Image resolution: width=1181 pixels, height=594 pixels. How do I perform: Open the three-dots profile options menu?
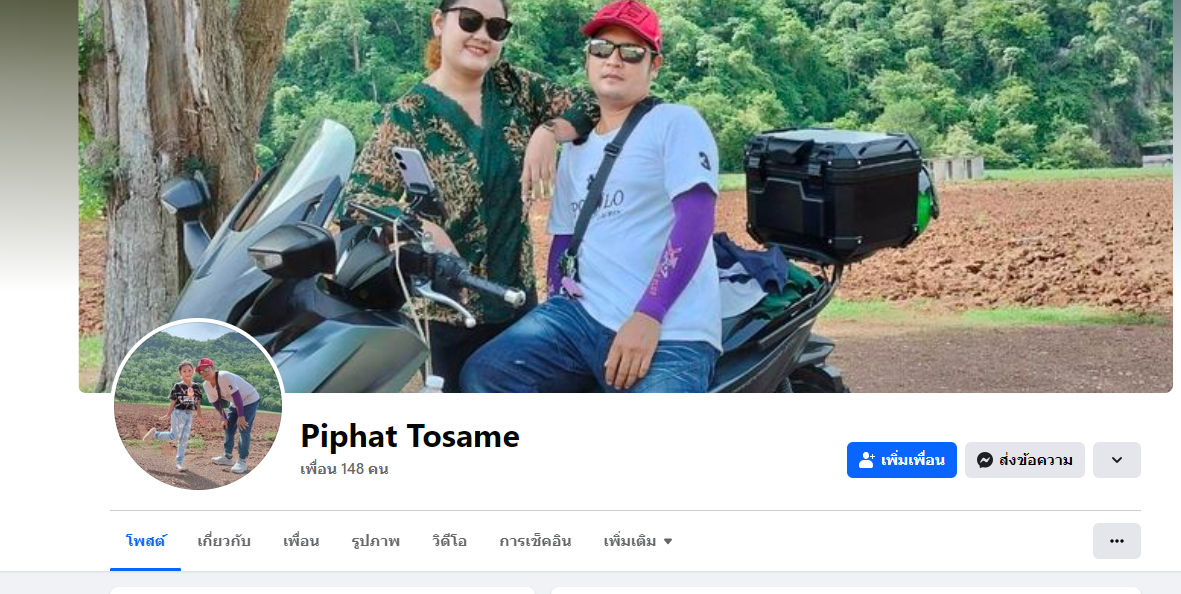1116,541
